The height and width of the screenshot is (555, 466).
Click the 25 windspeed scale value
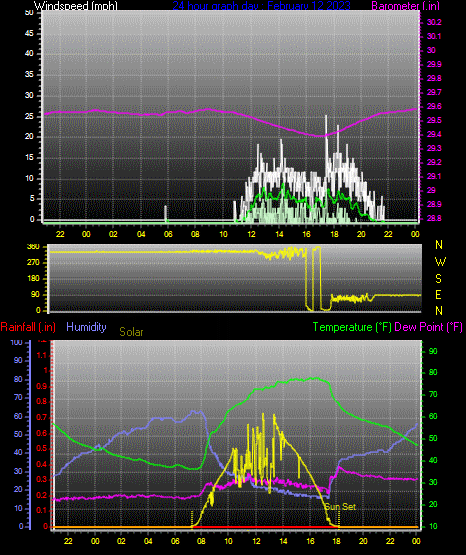coord(29,116)
